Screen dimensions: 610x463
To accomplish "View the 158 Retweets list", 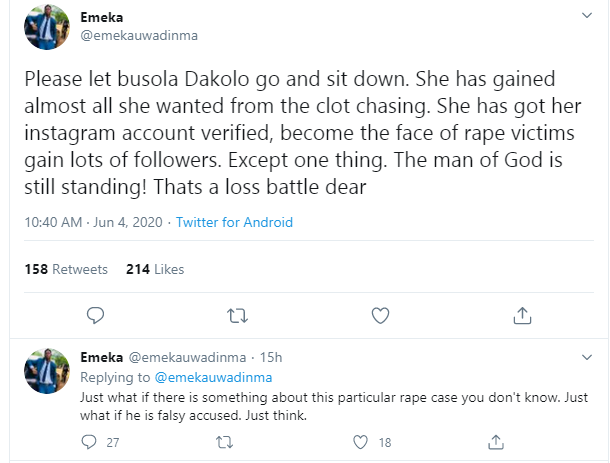I will coord(66,269).
